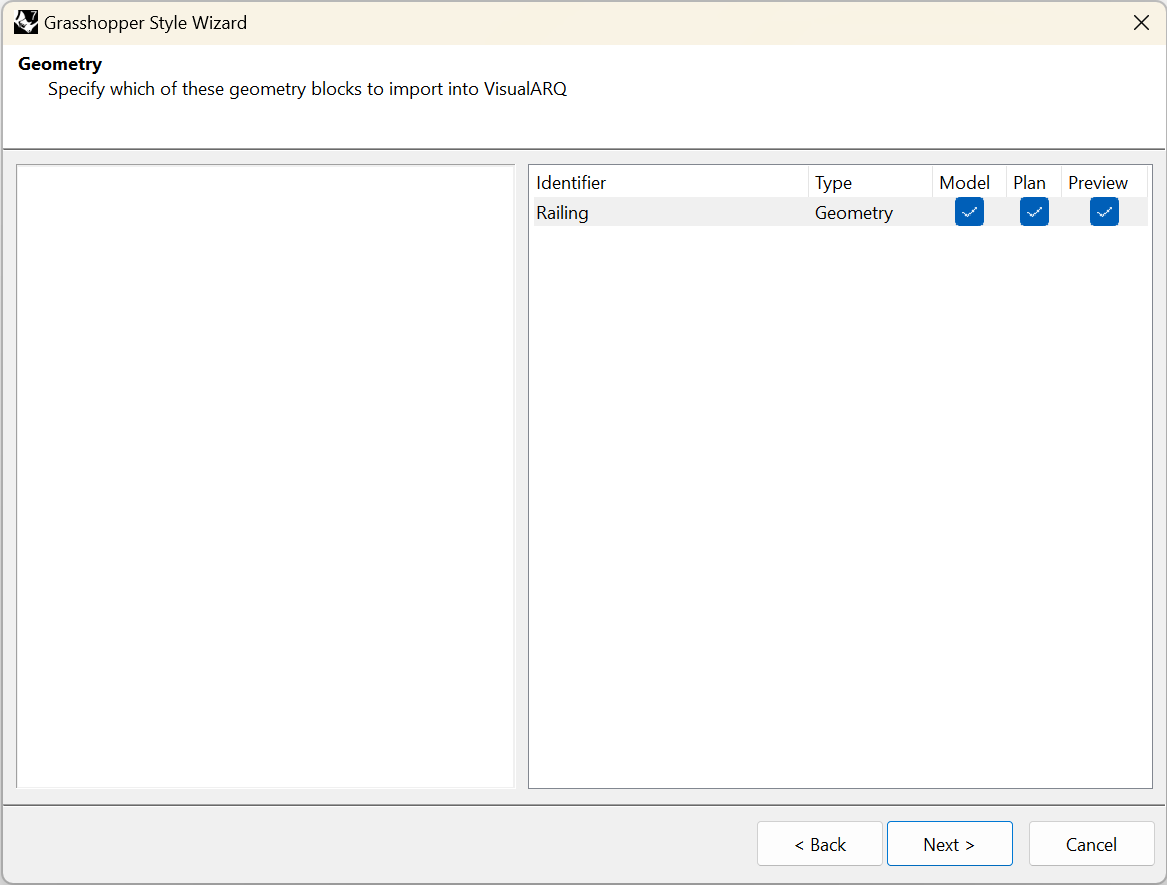Close the Grasshopper Style Wizard window
The width and height of the screenshot is (1167, 885).
point(1141,22)
